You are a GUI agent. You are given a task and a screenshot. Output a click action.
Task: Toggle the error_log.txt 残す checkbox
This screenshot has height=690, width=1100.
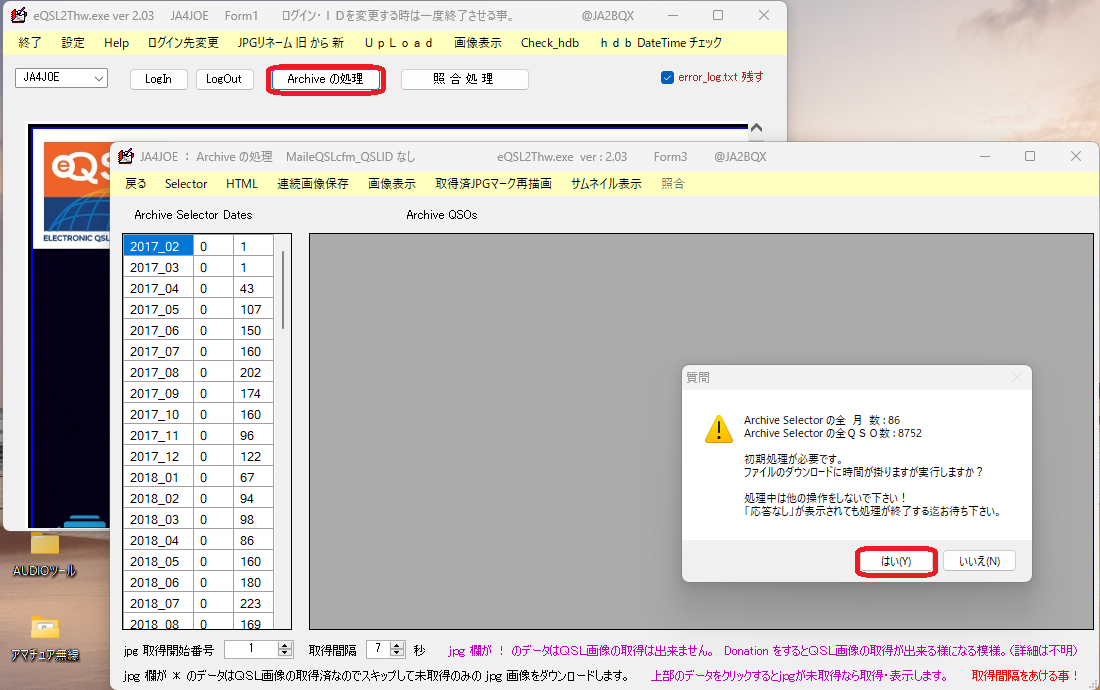pyautogui.click(x=667, y=77)
